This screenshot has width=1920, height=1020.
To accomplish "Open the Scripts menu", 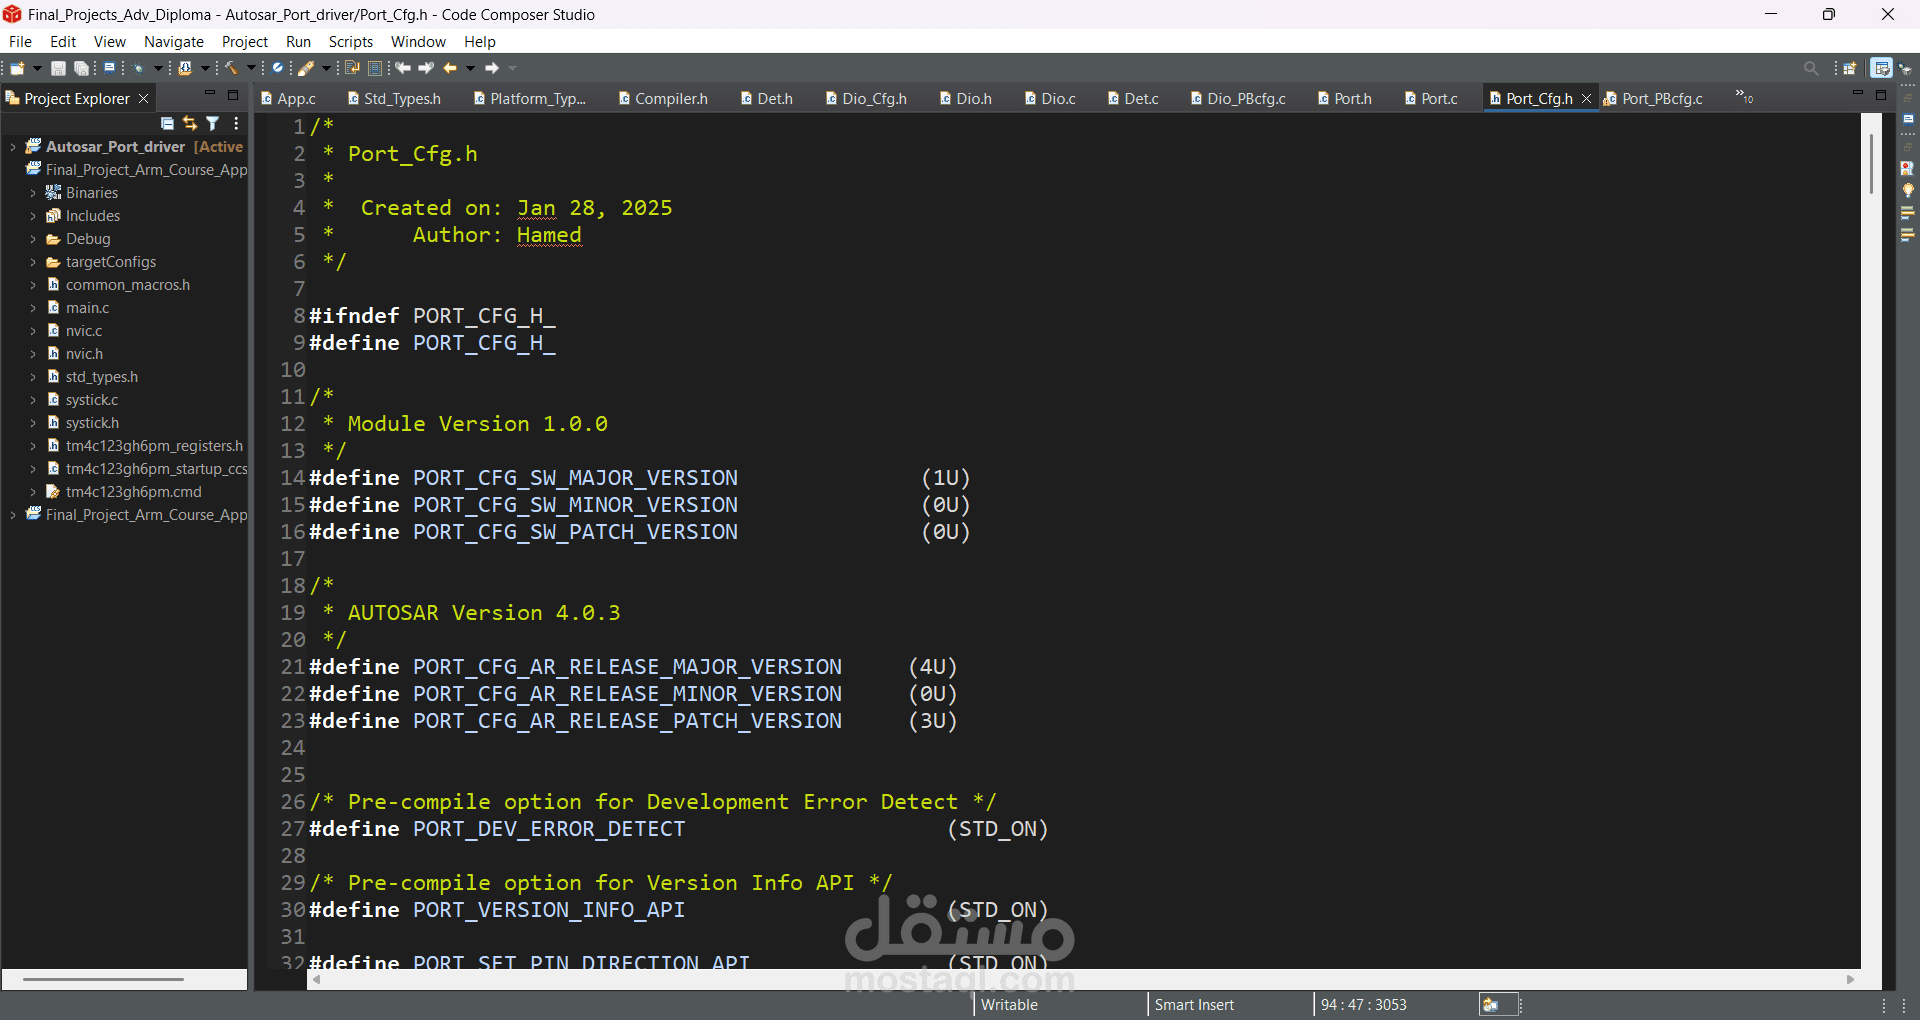I will (x=350, y=42).
